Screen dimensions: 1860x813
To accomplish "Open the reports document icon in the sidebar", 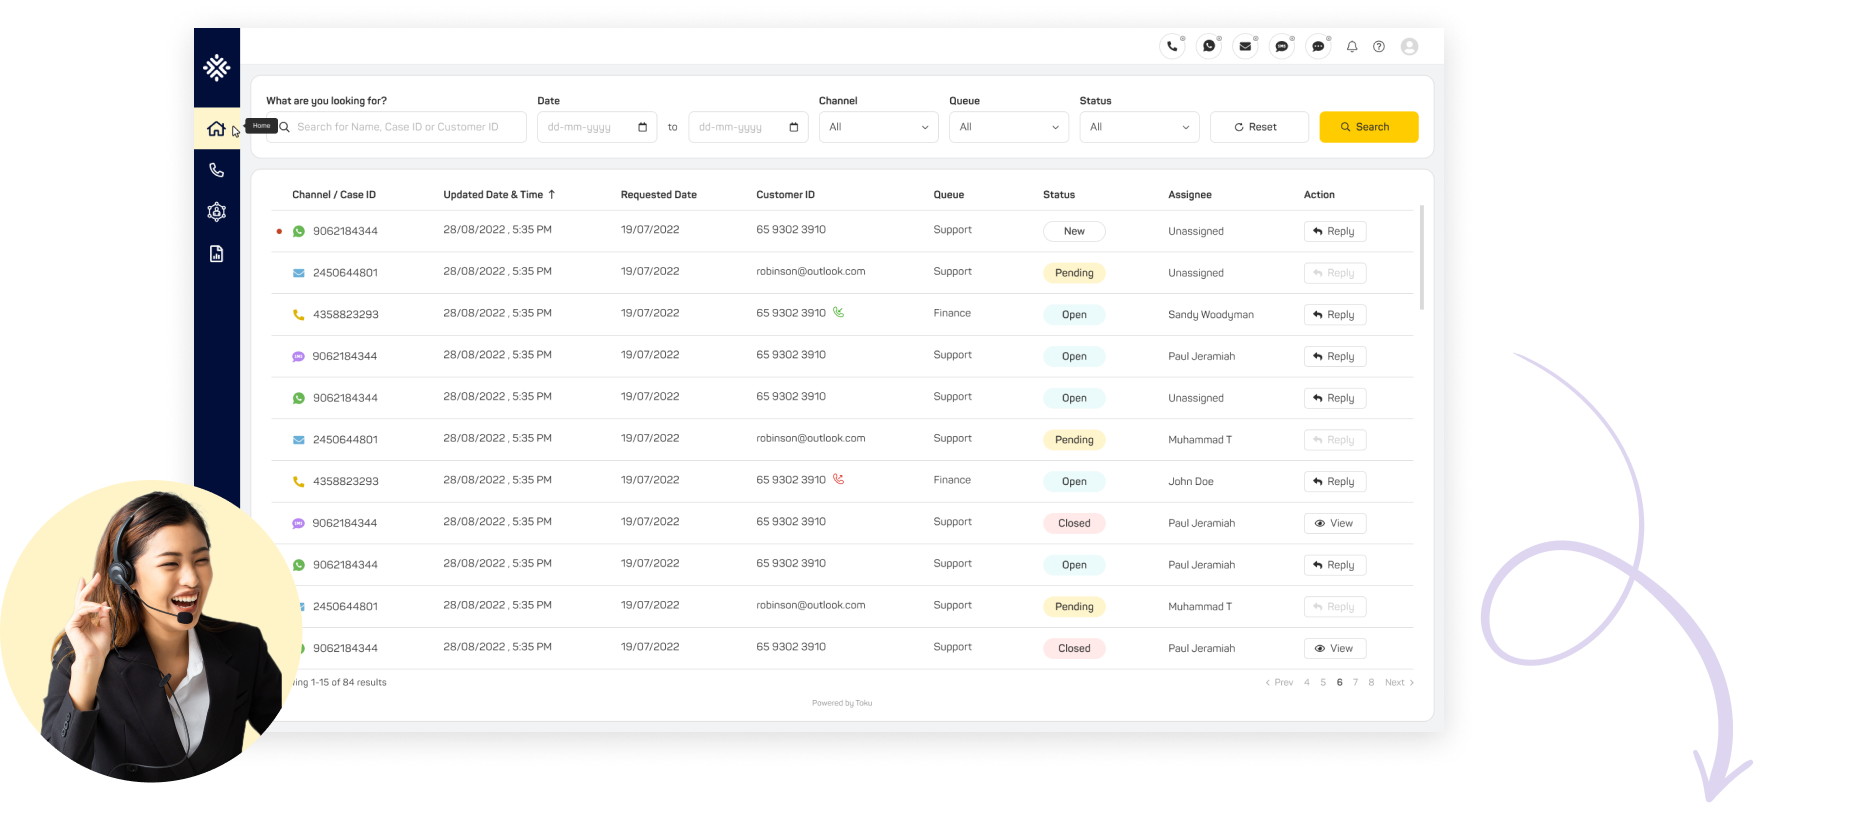I will click(216, 254).
